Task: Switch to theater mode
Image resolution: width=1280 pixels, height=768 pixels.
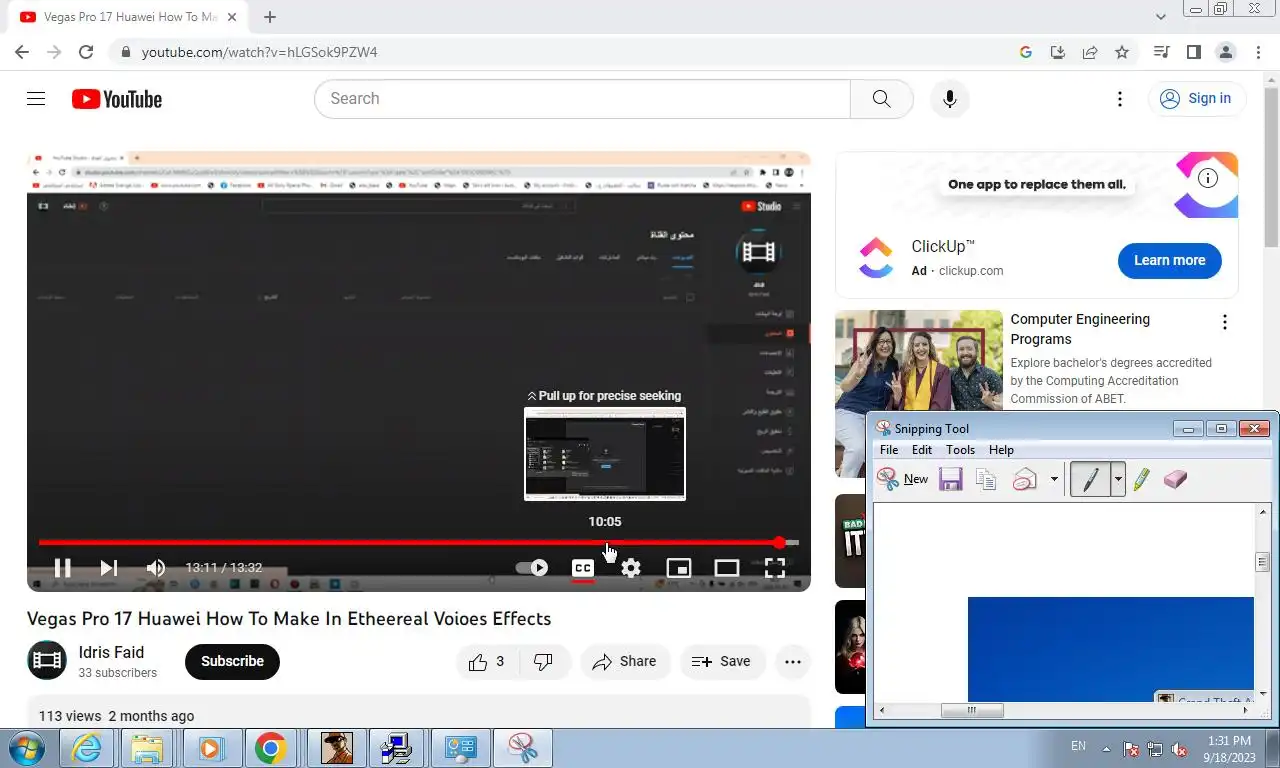Action: (727, 568)
